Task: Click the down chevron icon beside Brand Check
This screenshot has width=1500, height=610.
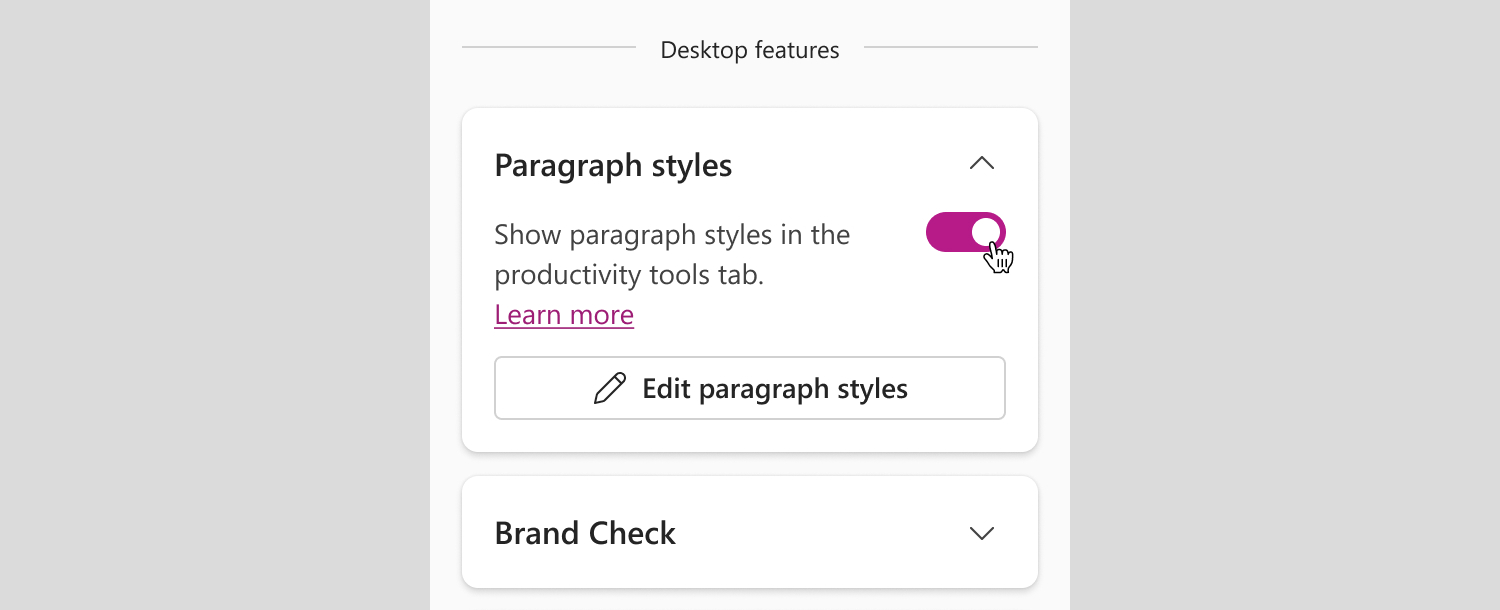Action: (982, 533)
